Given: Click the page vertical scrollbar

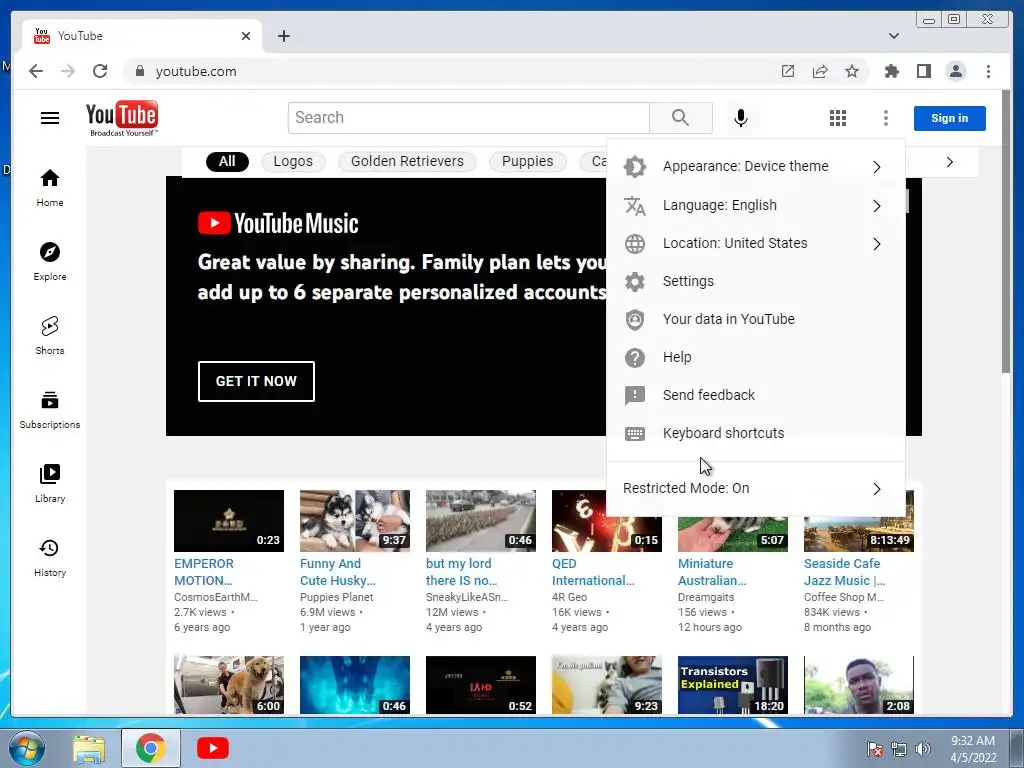Looking at the screenshot, I should pos(1006,232).
